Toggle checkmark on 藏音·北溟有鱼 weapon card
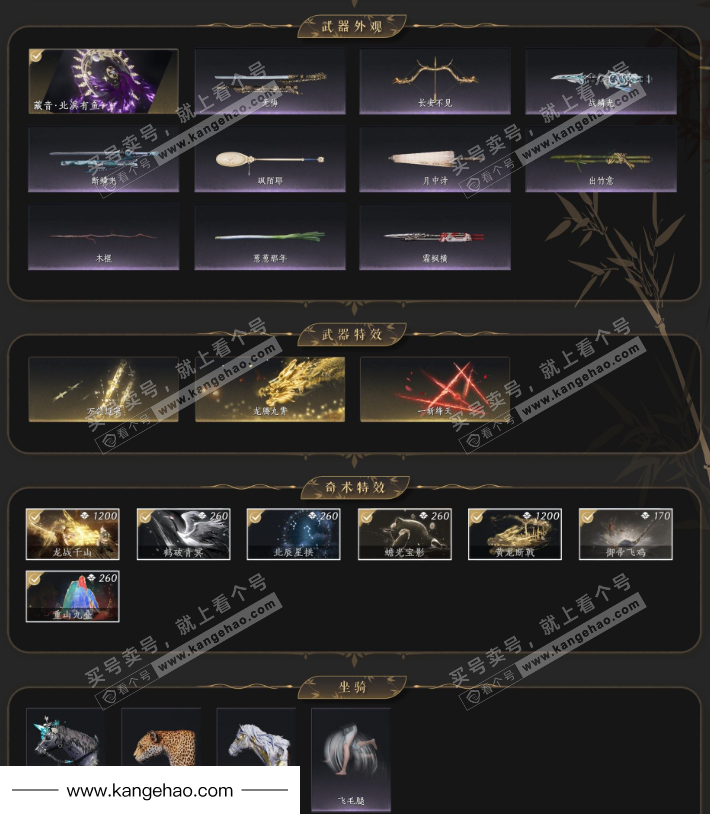 click(36, 56)
